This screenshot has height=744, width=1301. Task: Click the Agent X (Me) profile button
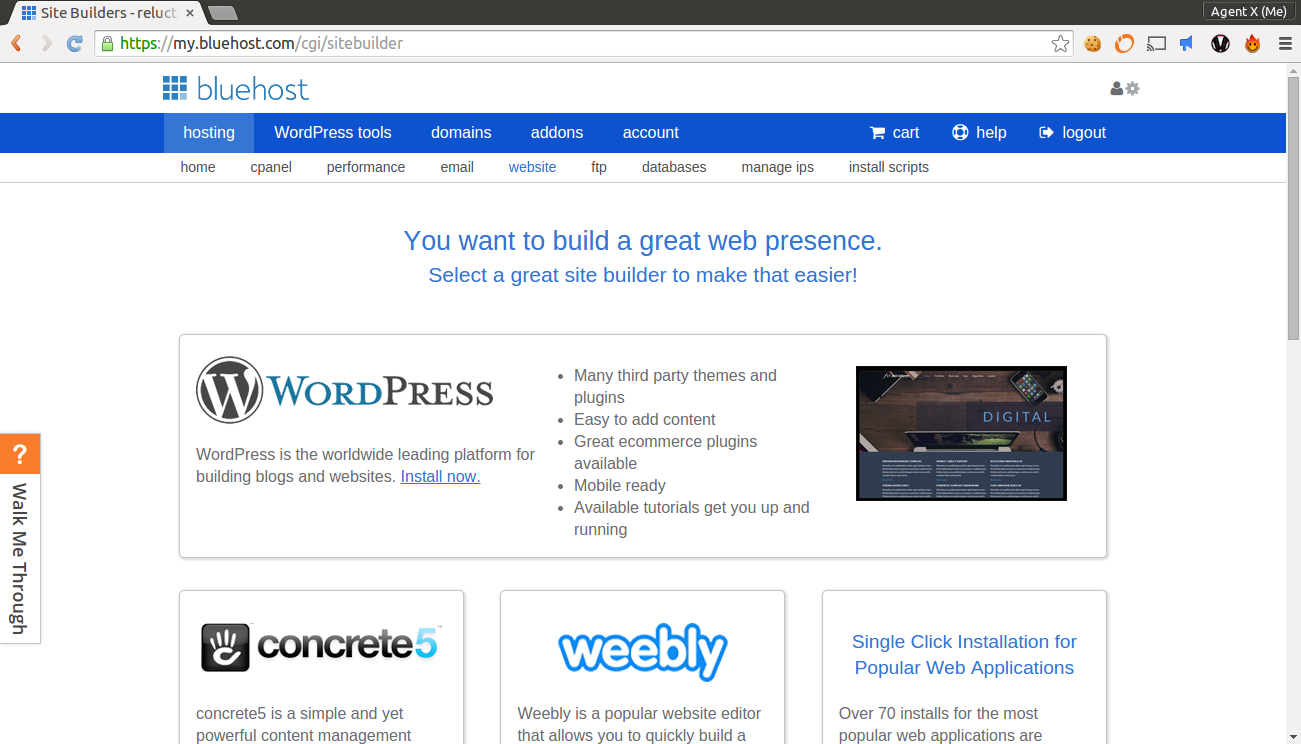1248,11
